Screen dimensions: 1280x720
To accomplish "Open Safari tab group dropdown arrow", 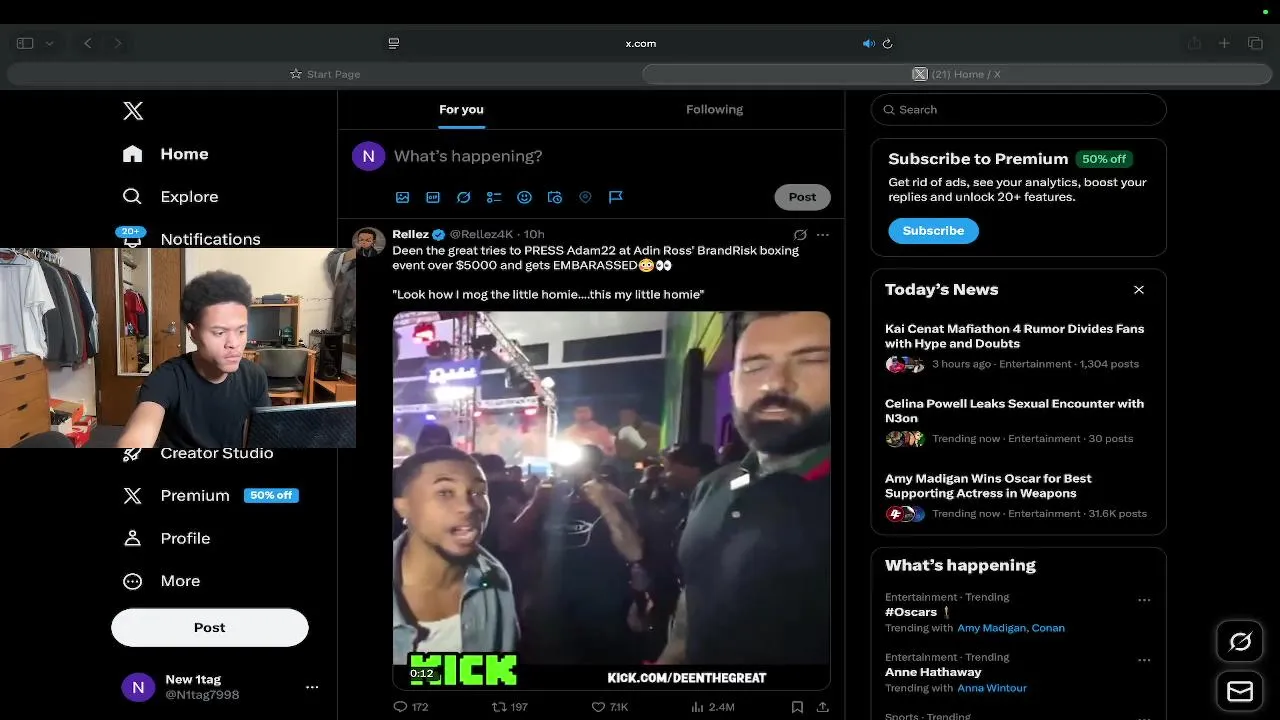I will click(x=49, y=43).
